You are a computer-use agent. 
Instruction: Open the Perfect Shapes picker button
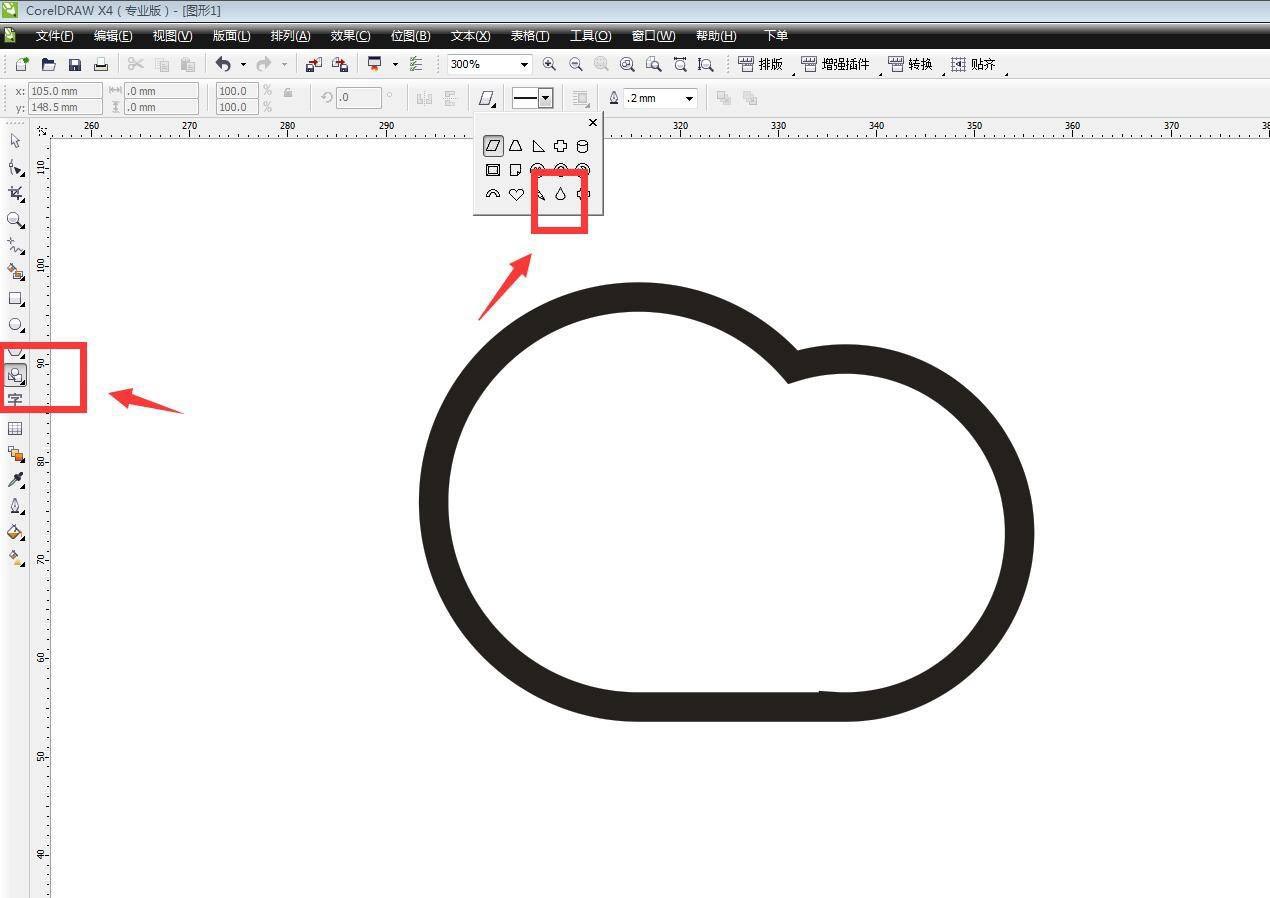[x=487, y=98]
